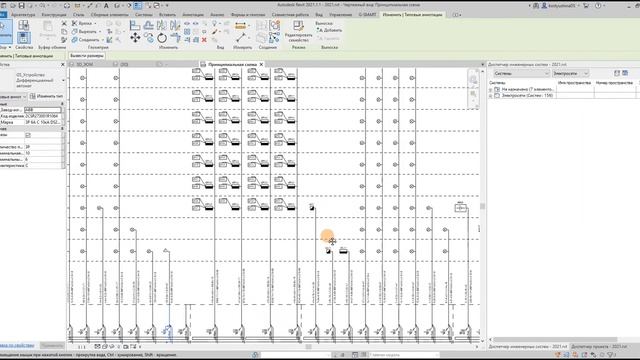The image size is (640, 360).
Task: Open the Properties help link at the bottom left
Action: pos(17,346)
